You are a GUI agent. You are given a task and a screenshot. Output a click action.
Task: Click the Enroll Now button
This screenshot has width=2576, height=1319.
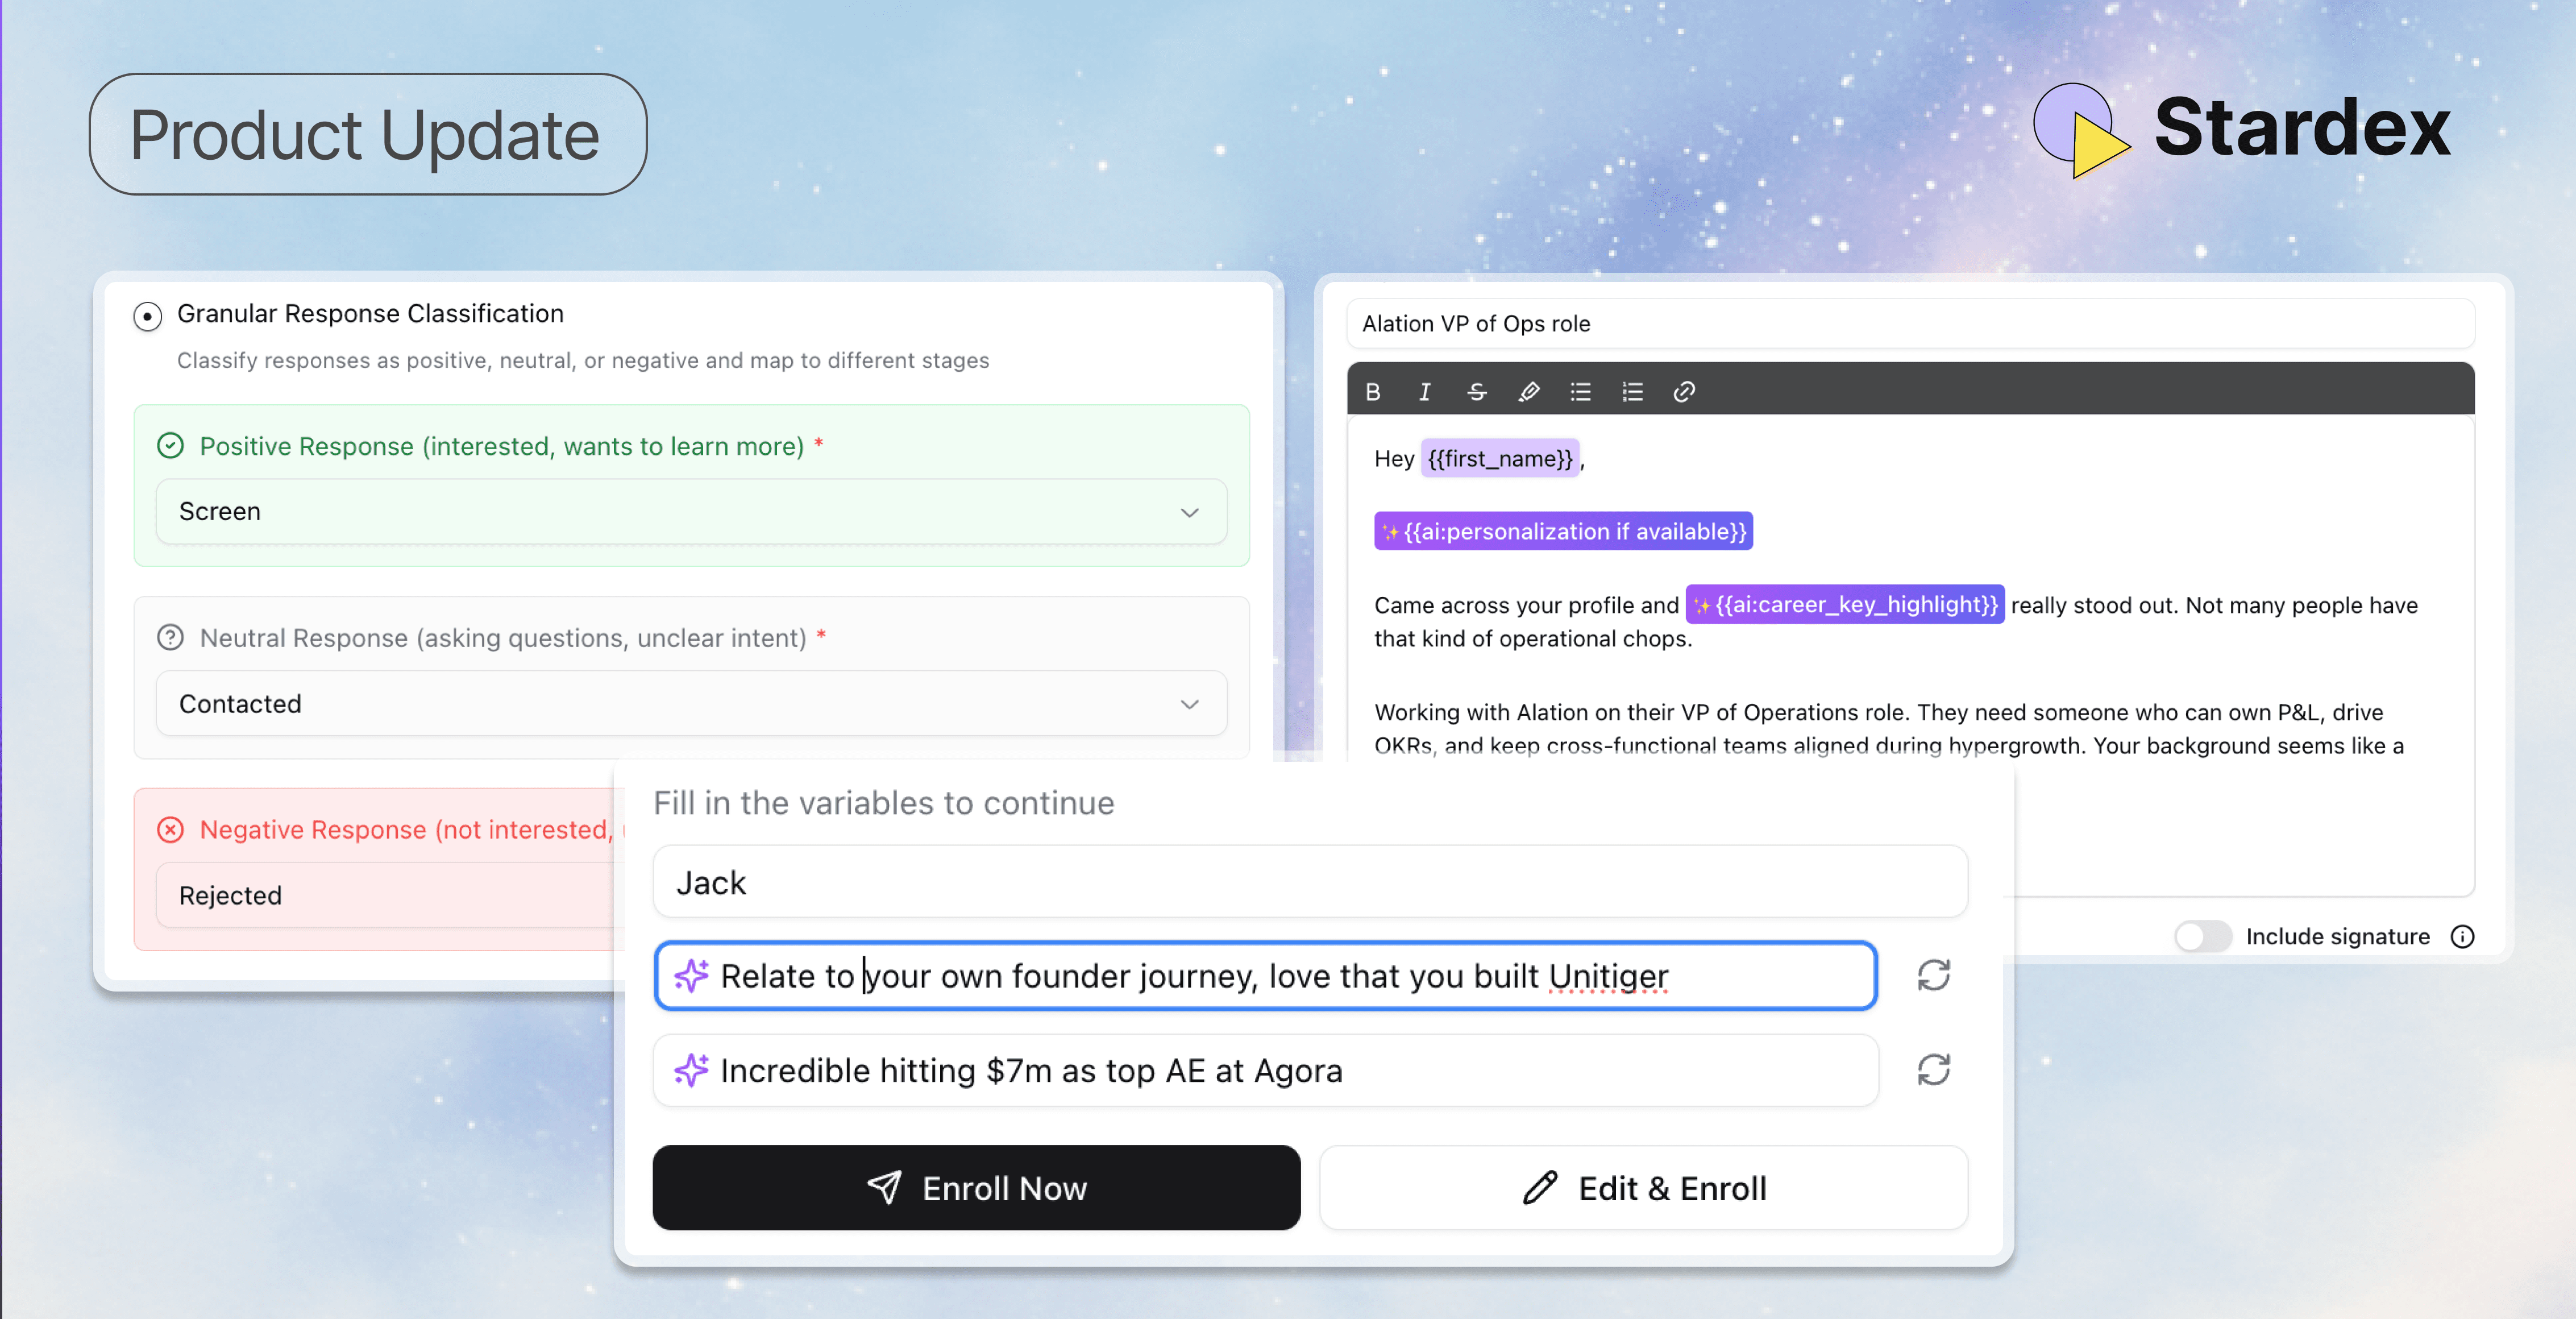(976, 1188)
